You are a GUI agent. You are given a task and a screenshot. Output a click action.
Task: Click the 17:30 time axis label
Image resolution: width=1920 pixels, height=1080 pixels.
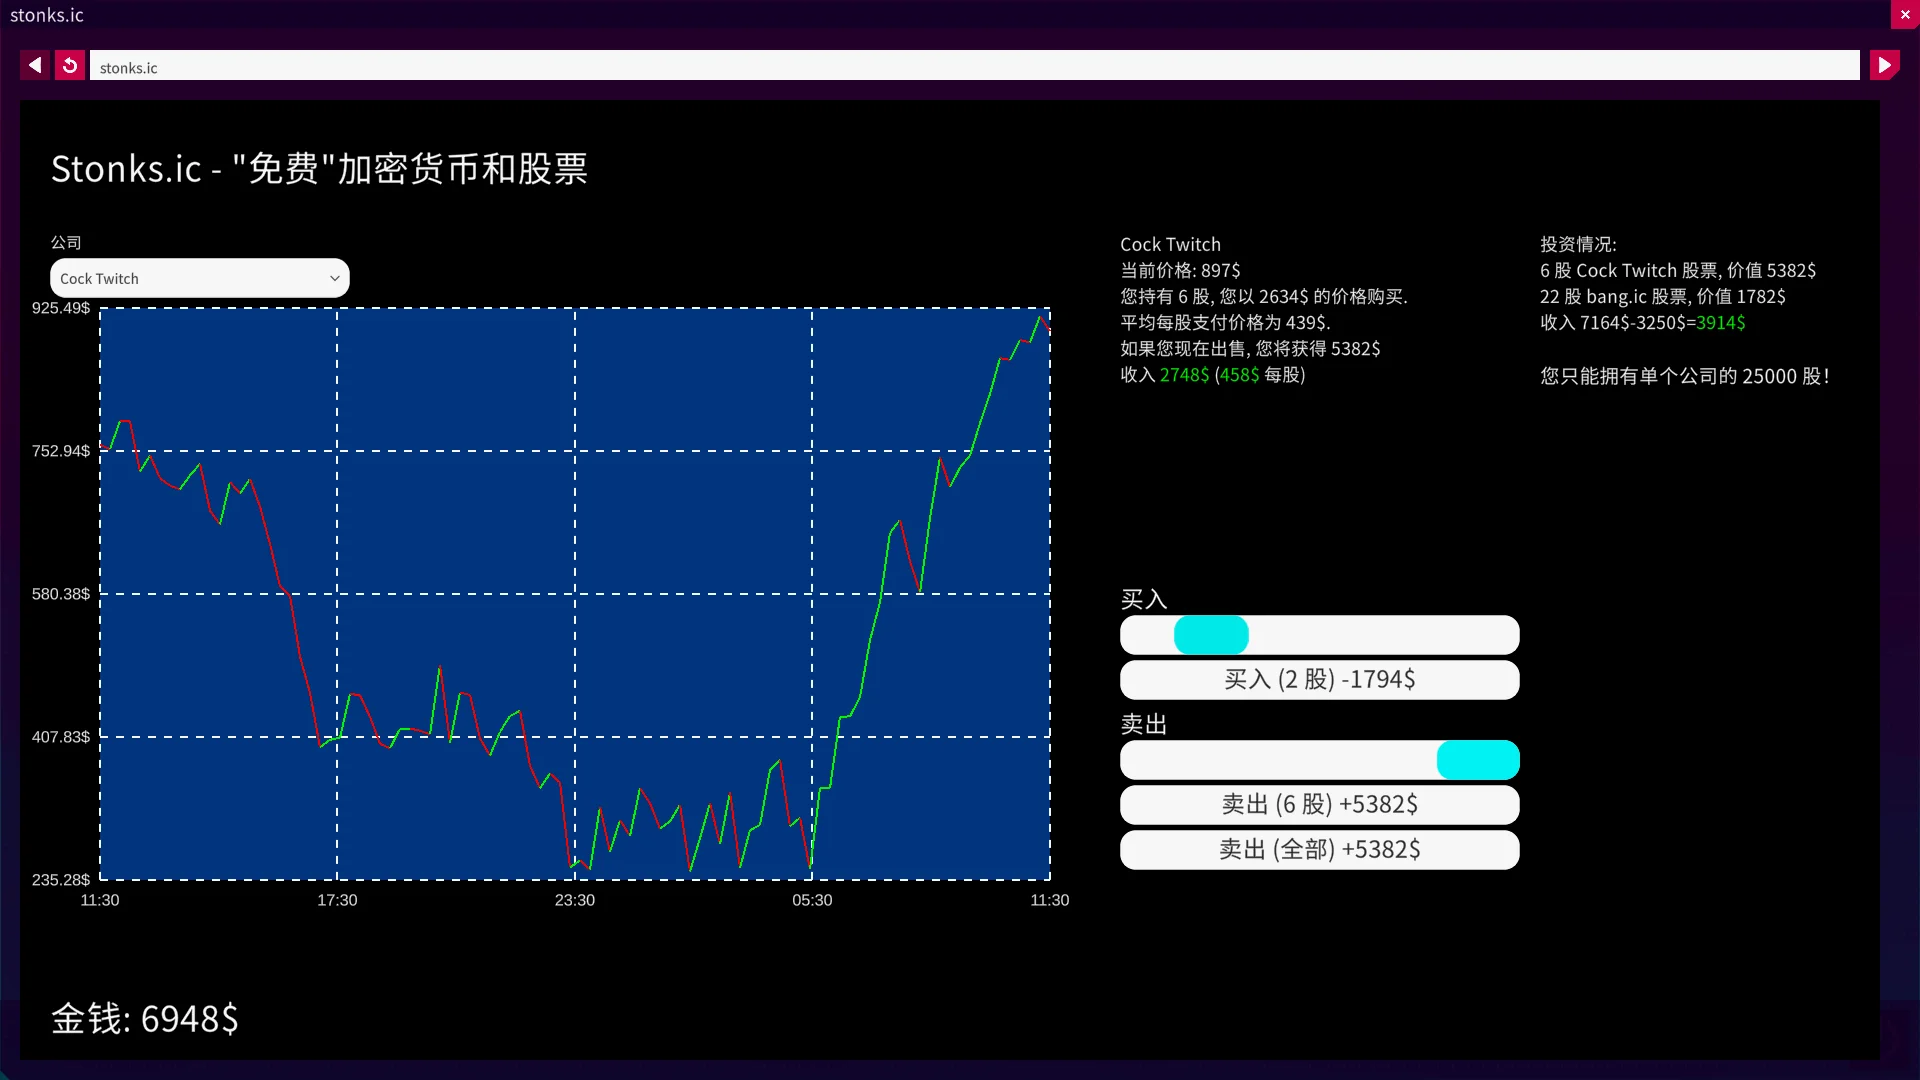coord(337,900)
